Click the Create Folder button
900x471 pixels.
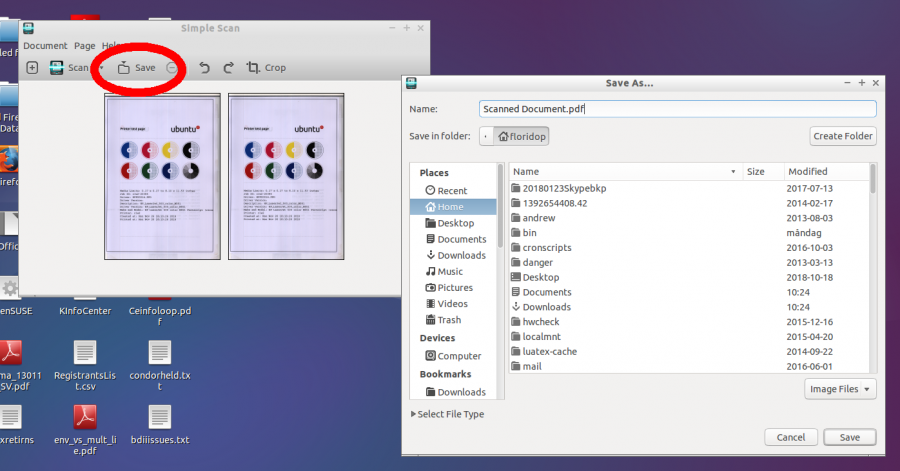843,136
